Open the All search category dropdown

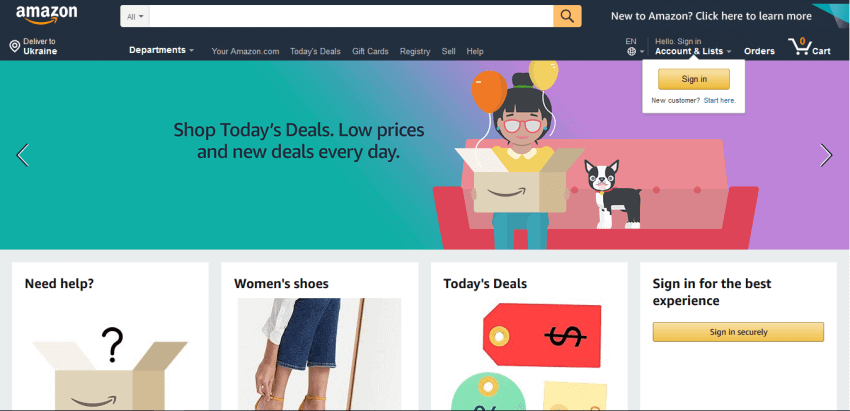click(135, 16)
